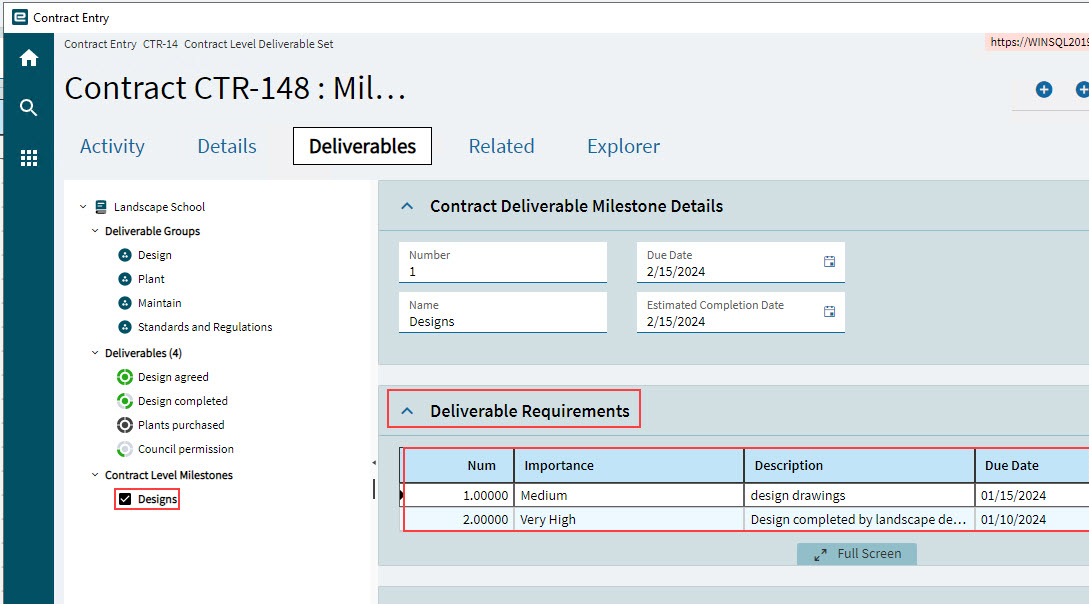
Task: Click the Maintain deliverable group icon
Action: (x=125, y=303)
